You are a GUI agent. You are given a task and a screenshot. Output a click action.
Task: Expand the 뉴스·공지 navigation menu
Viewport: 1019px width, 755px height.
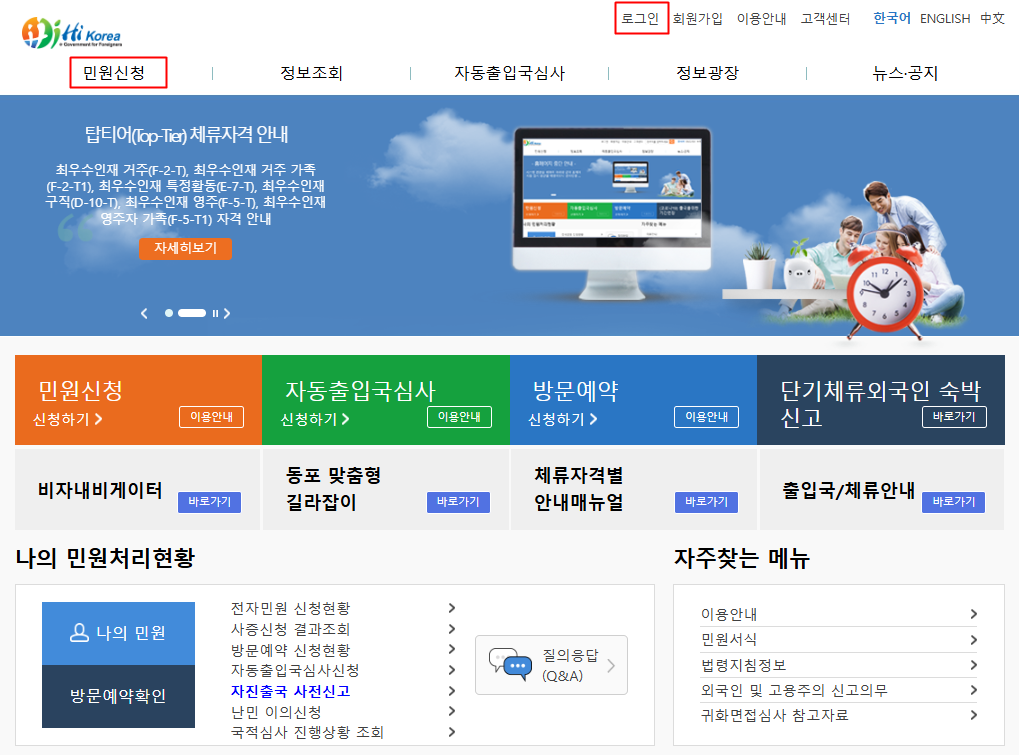click(905, 73)
